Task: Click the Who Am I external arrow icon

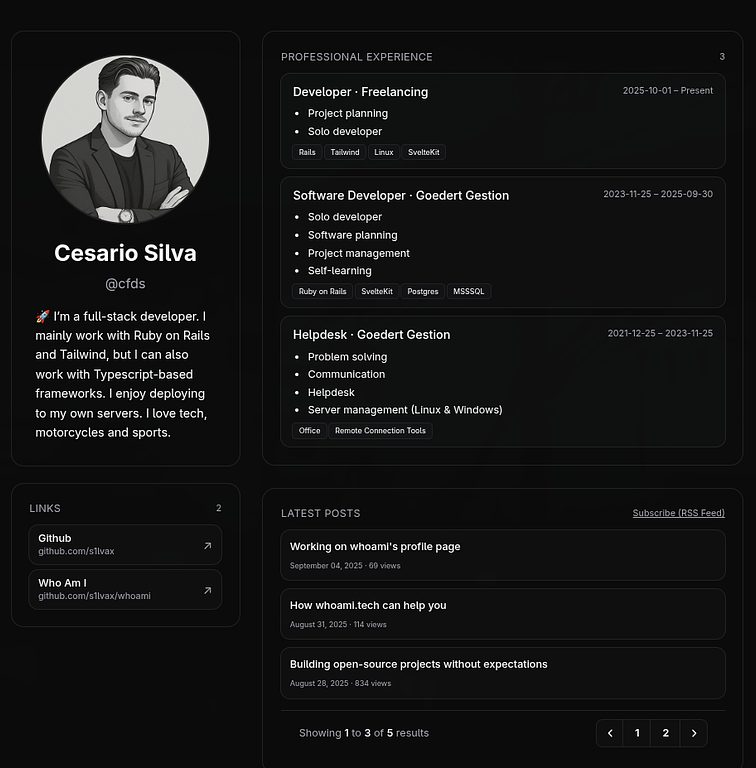Action: tap(207, 590)
